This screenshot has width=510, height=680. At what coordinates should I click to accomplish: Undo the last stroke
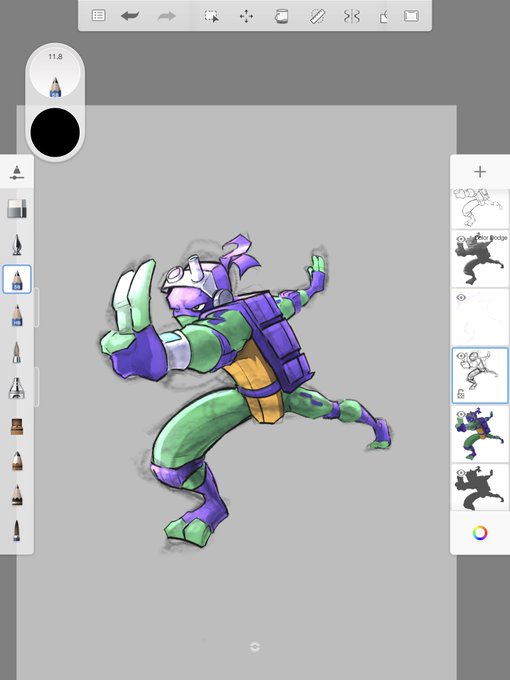(x=130, y=16)
